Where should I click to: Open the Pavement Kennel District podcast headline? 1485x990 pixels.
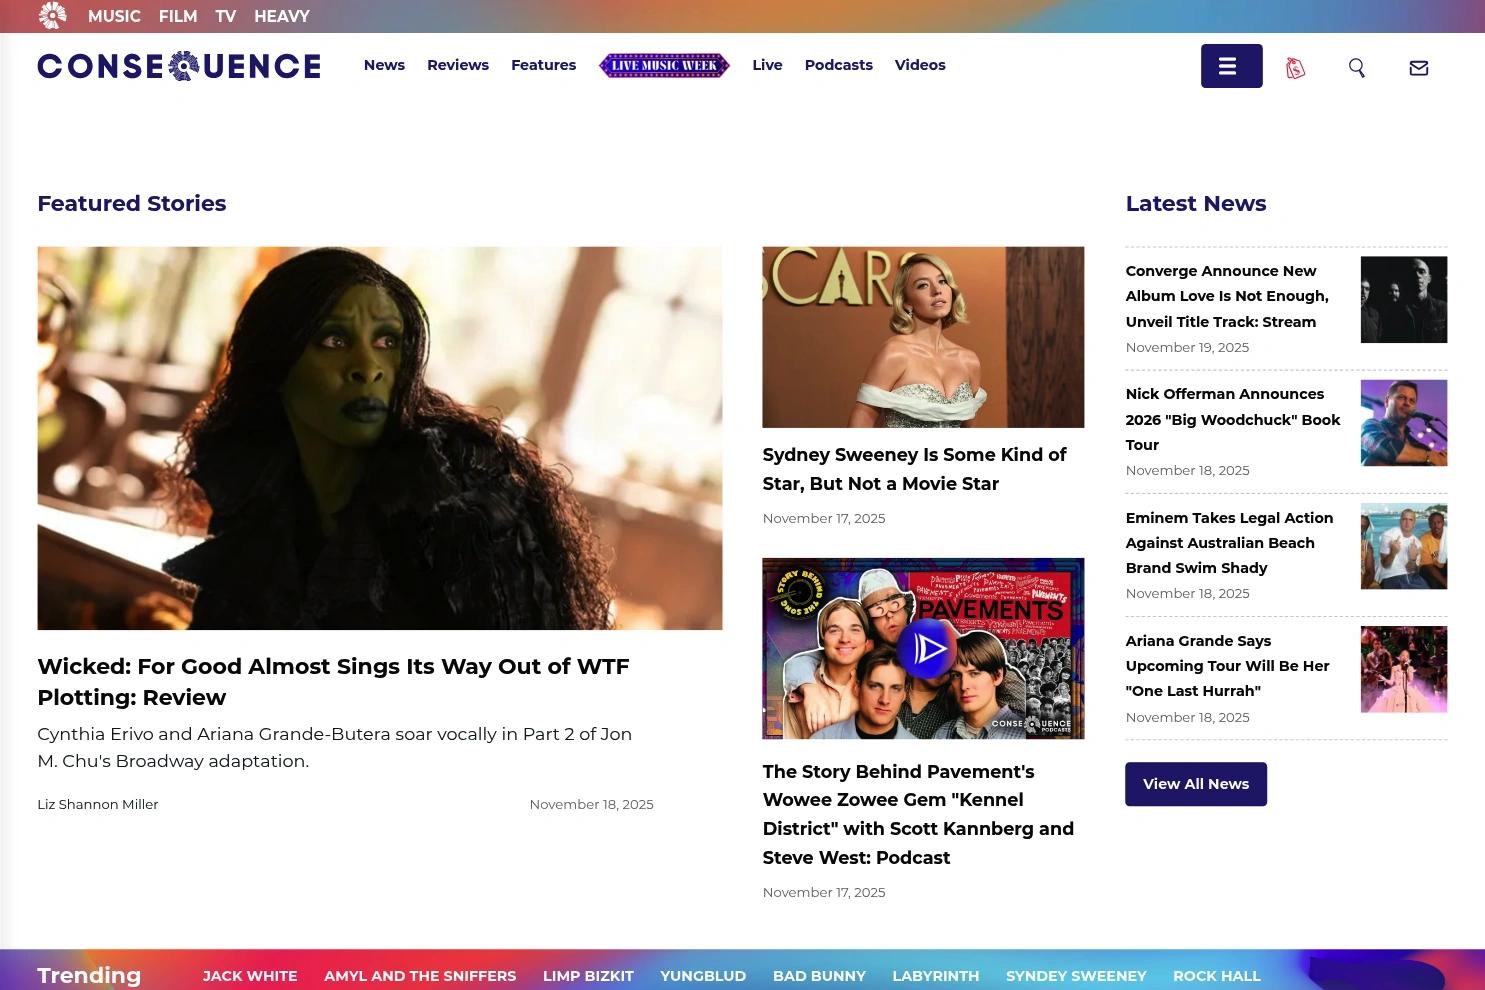pos(918,814)
